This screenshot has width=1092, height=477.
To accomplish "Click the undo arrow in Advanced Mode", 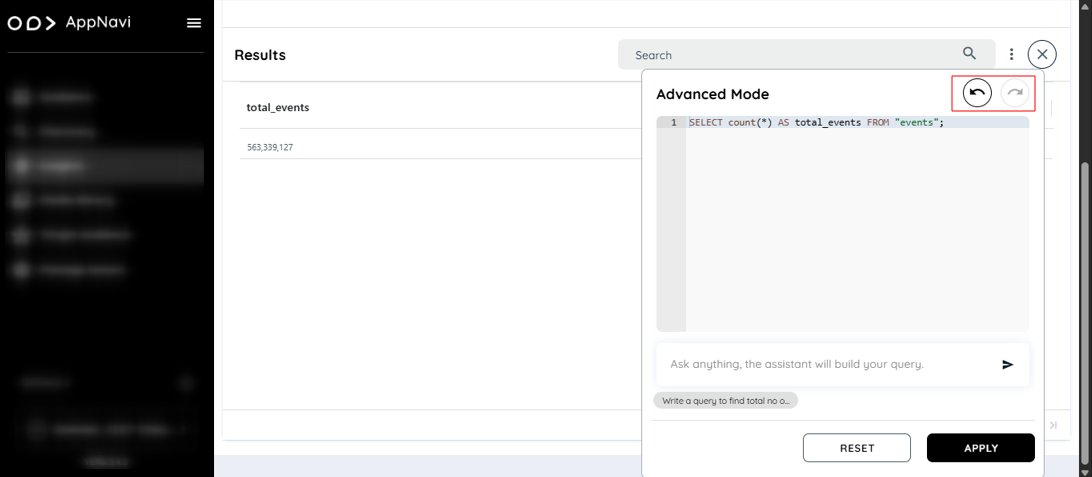I will point(977,93).
